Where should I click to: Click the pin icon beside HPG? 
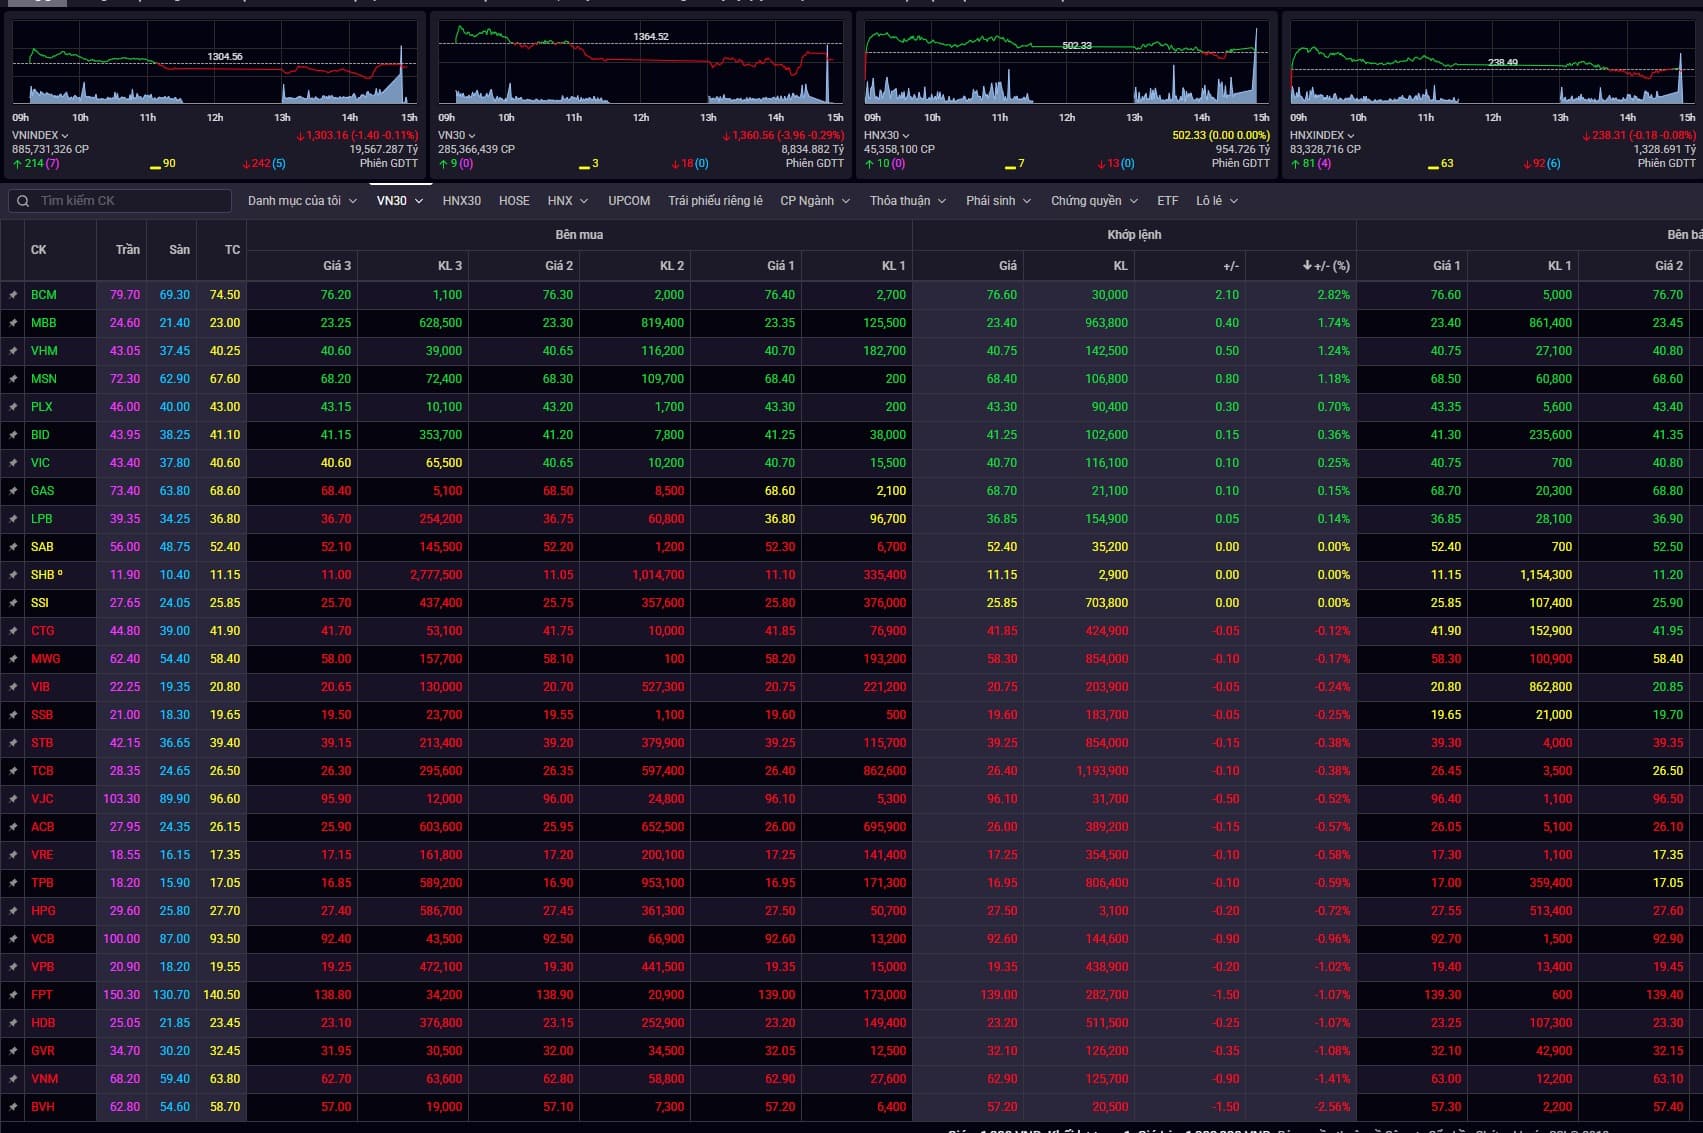click(13, 911)
